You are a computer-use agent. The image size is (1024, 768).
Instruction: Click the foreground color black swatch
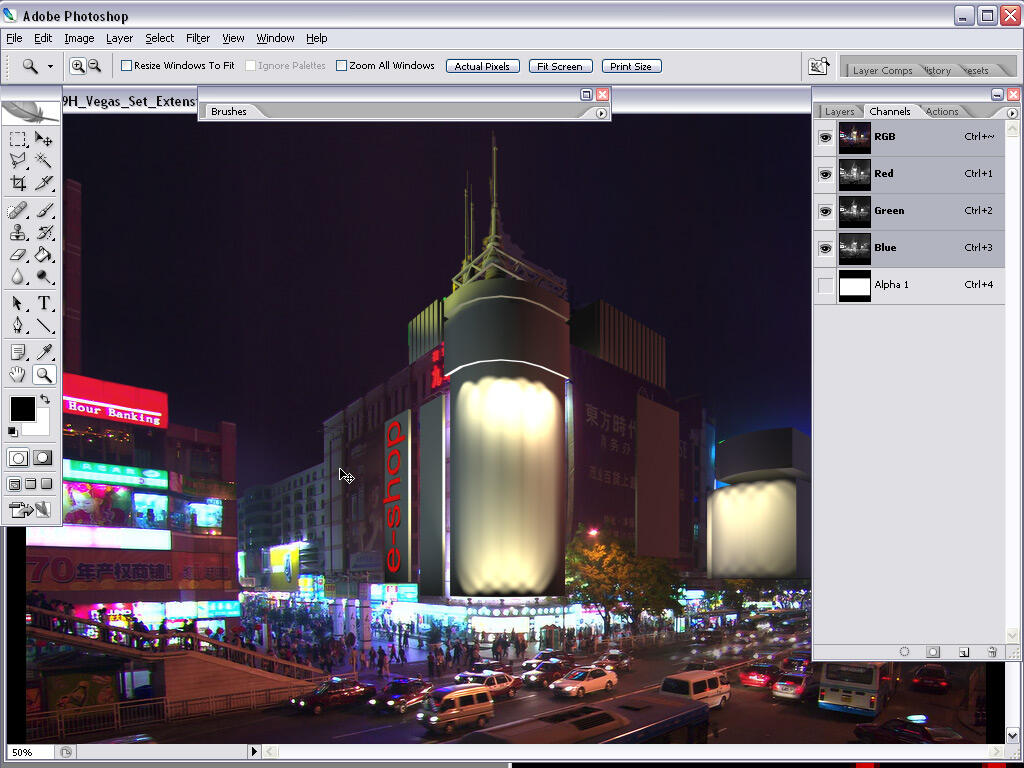(x=22, y=409)
